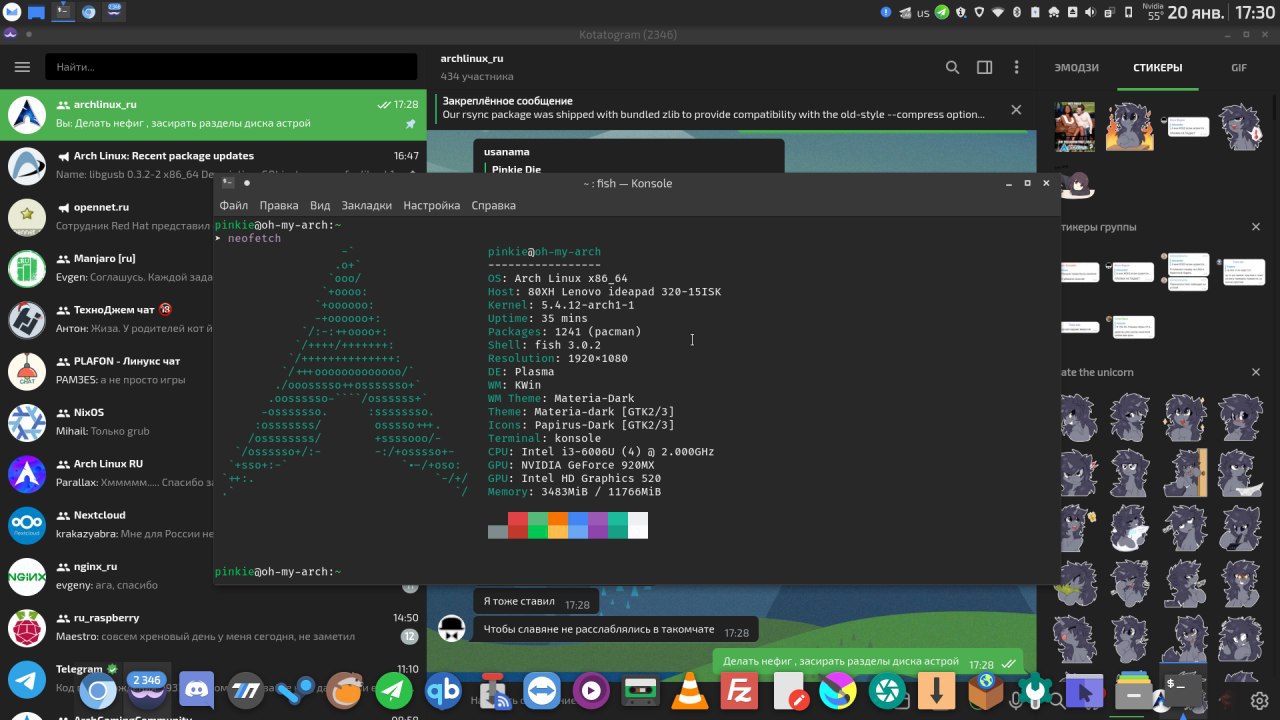1280x720 pixels.
Task: Search messages in archlinux_ru chat
Action: pos(952,67)
